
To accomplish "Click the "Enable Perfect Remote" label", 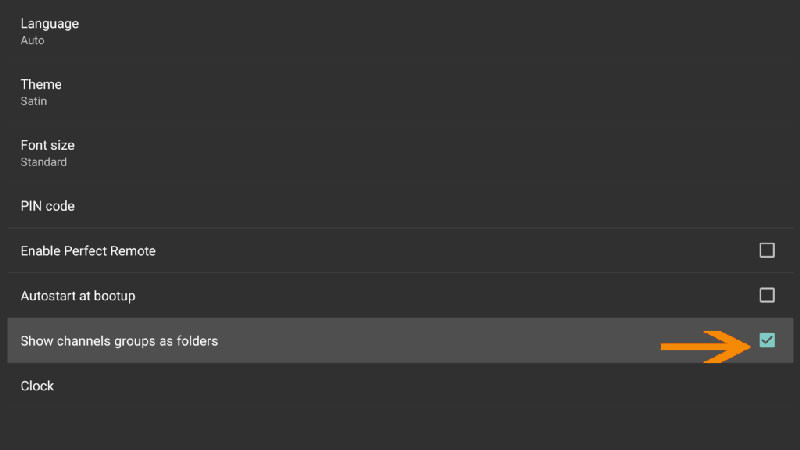I will 88,251.
